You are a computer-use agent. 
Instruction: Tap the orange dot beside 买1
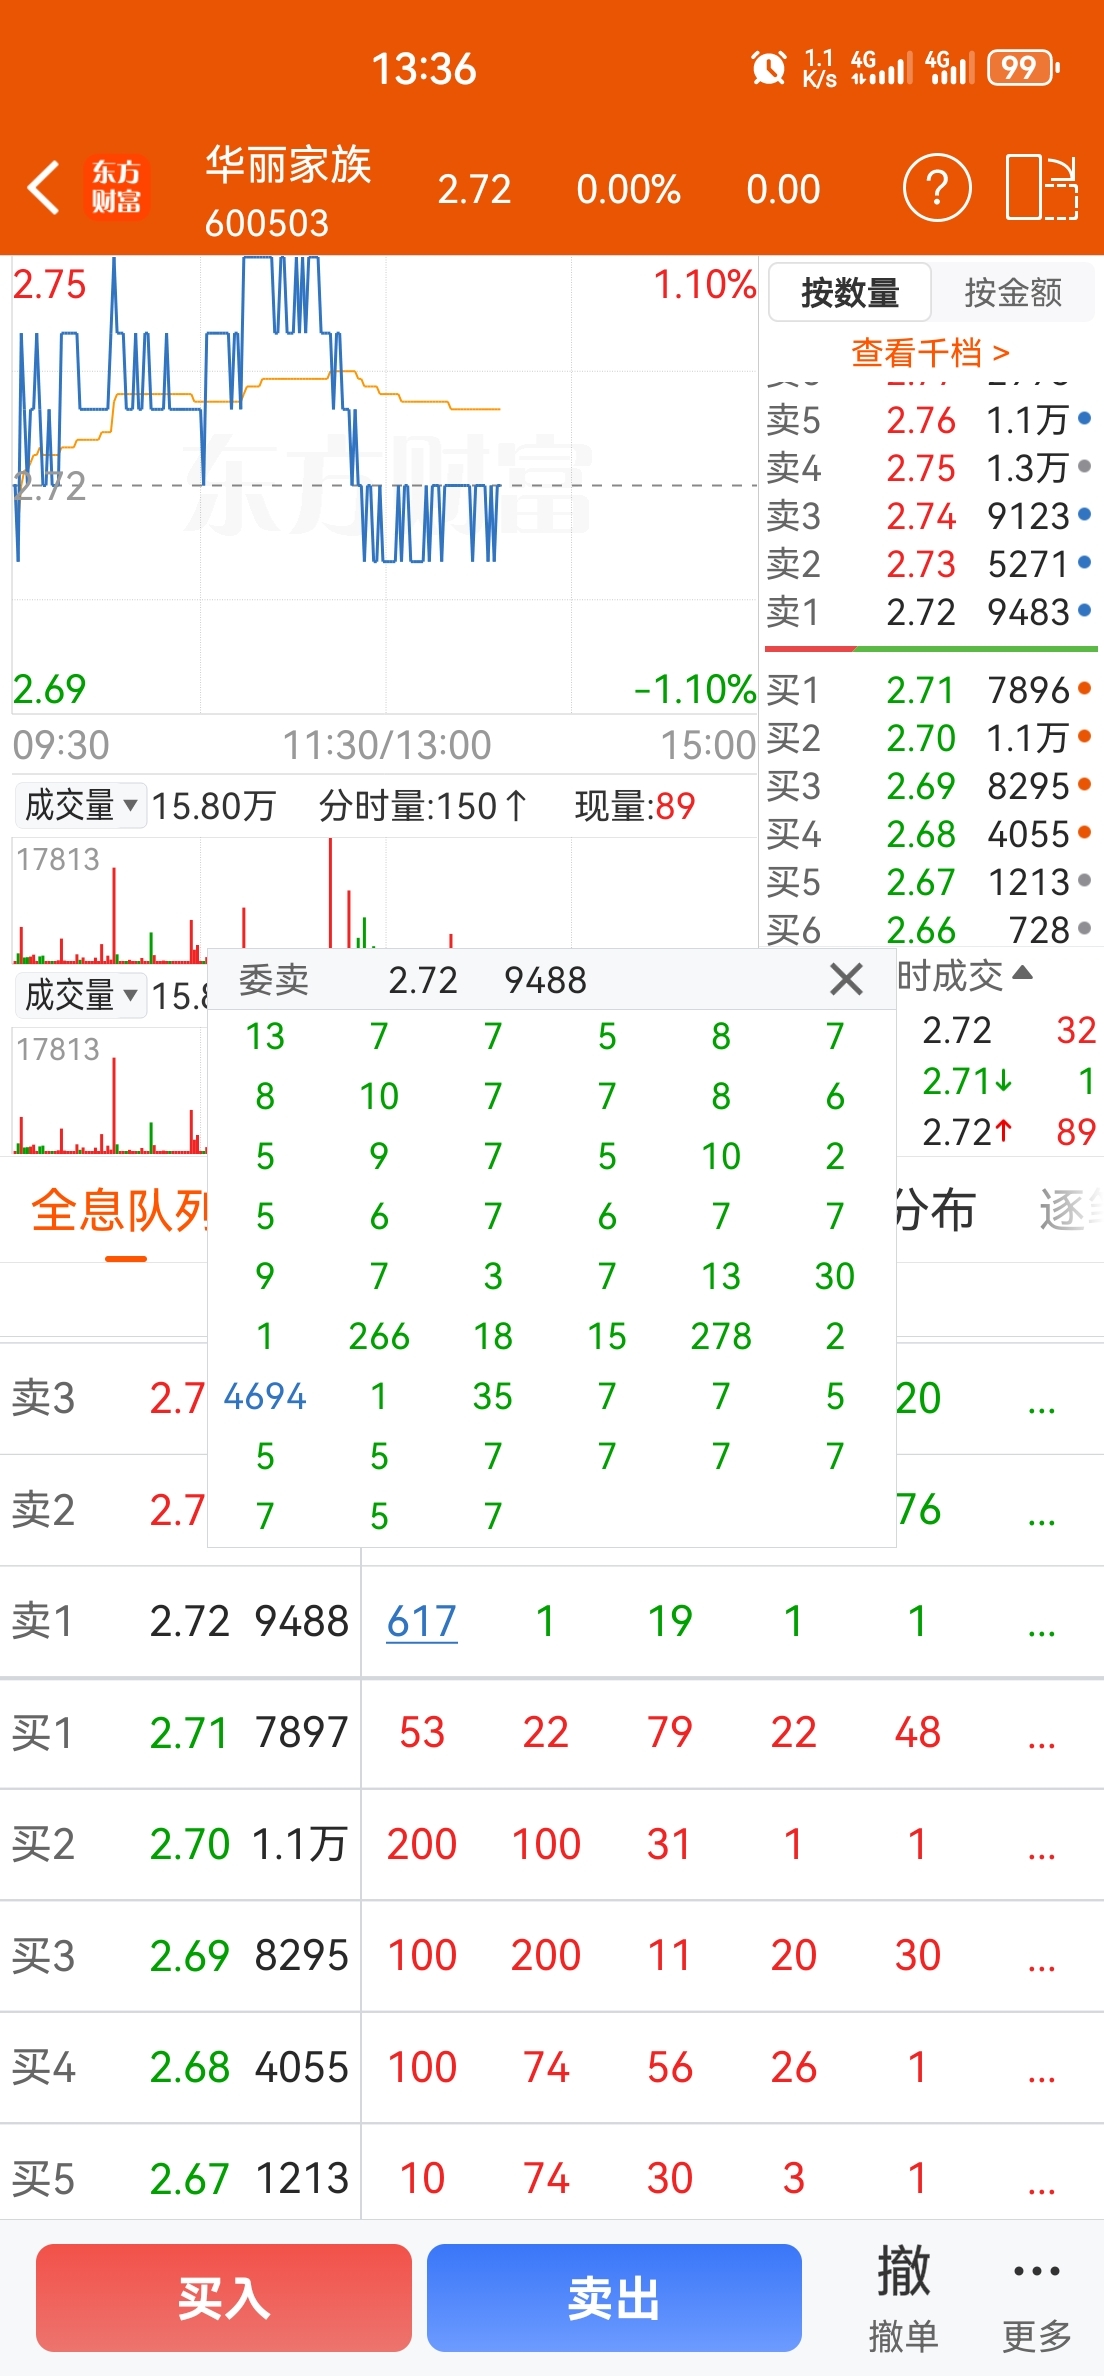pyautogui.click(x=1085, y=688)
